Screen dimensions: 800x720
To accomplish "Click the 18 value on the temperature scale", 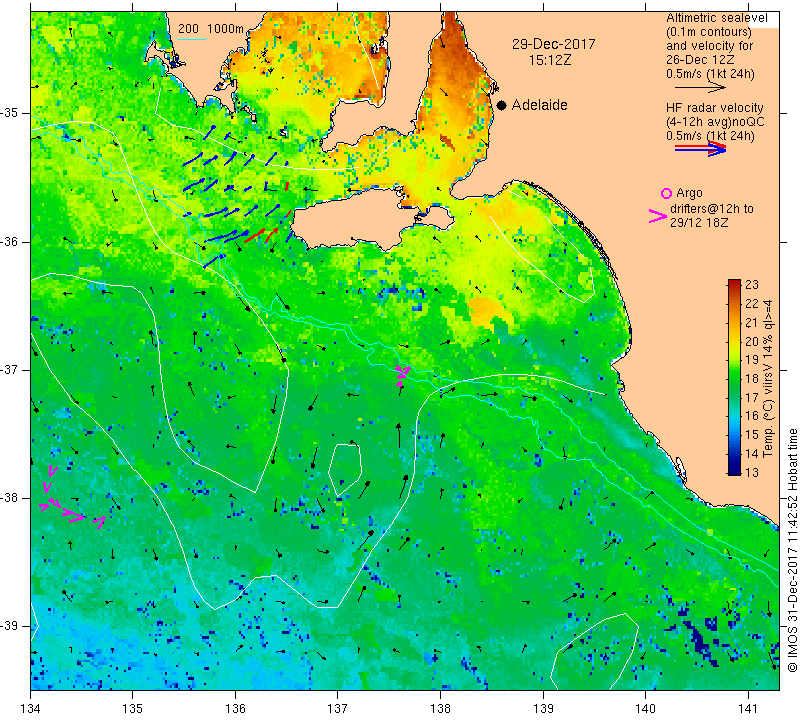I will 752,379.
